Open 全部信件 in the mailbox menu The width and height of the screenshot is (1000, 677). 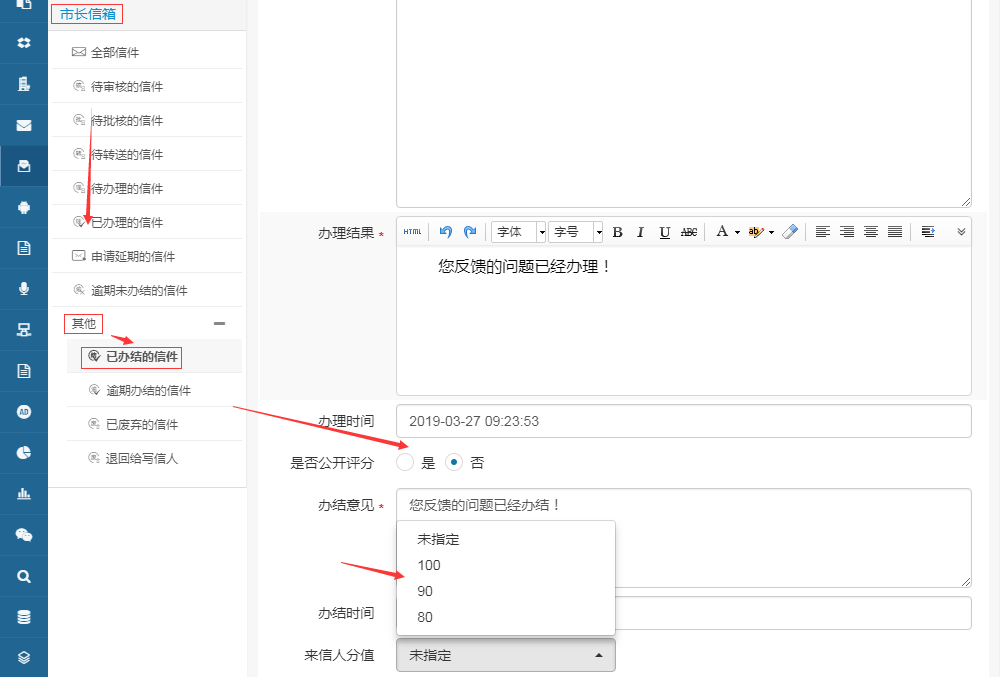tap(114, 52)
